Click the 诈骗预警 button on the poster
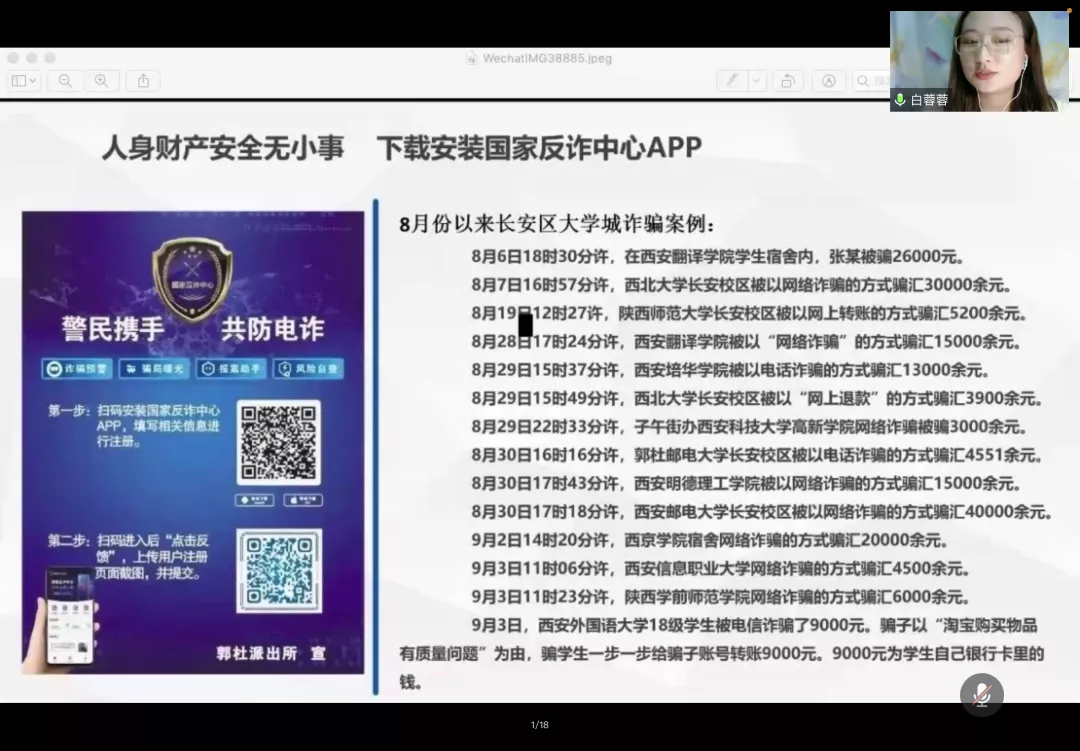1080x751 pixels. pos(76,369)
